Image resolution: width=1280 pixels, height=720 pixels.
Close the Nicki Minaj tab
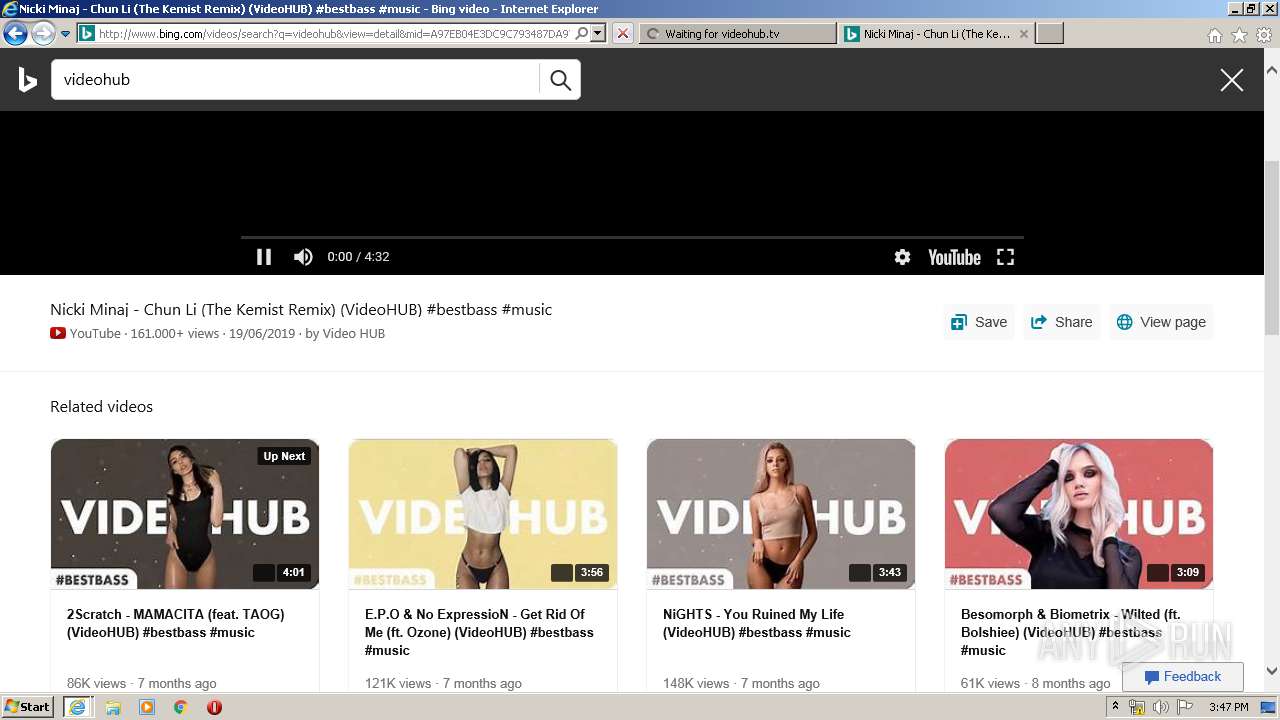[1023, 34]
